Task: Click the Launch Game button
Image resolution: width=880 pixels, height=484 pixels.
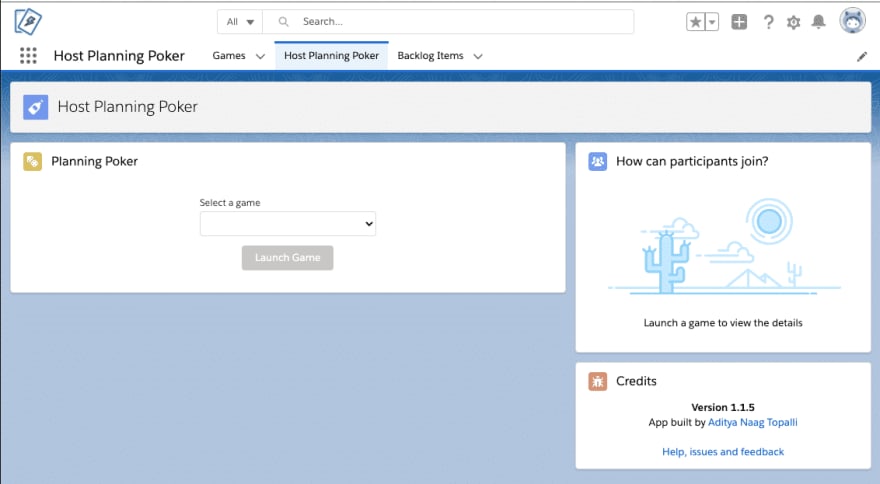Action: pos(287,258)
